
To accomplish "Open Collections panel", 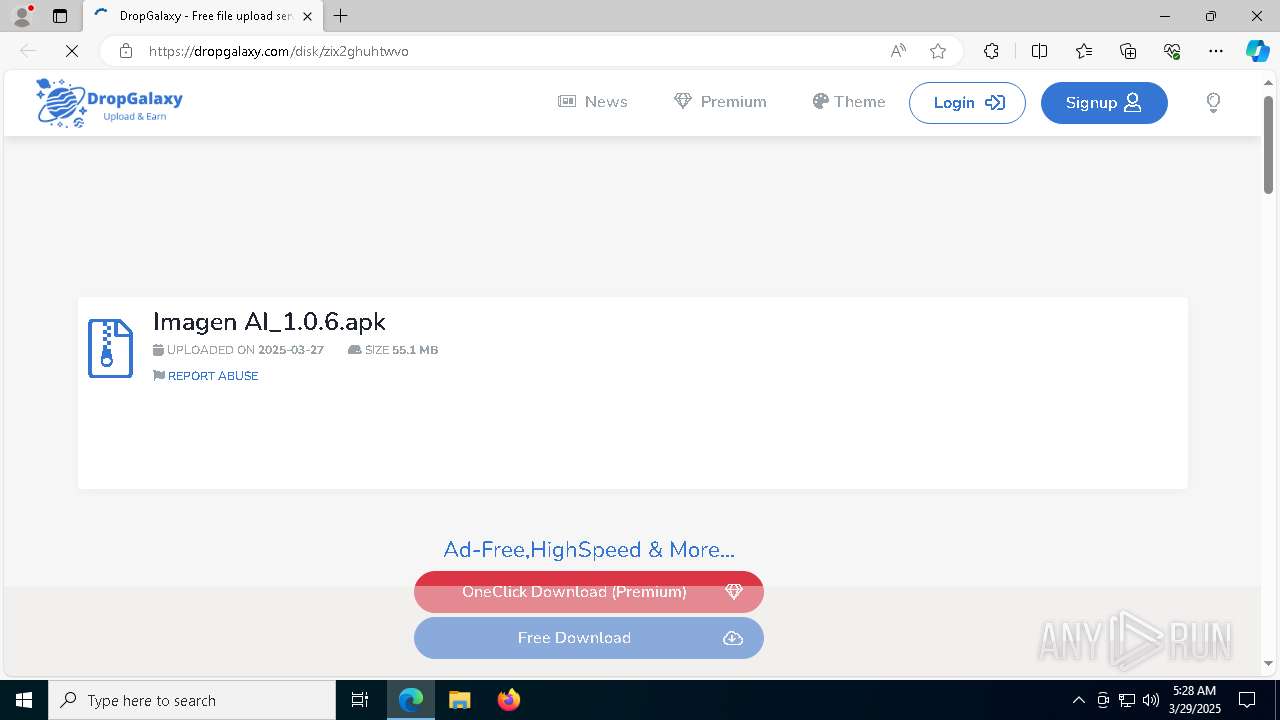I will [1128, 51].
